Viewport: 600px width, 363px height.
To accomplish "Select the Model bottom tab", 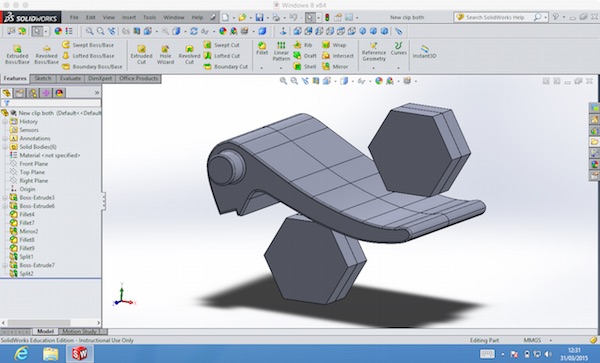I will pos(45,331).
